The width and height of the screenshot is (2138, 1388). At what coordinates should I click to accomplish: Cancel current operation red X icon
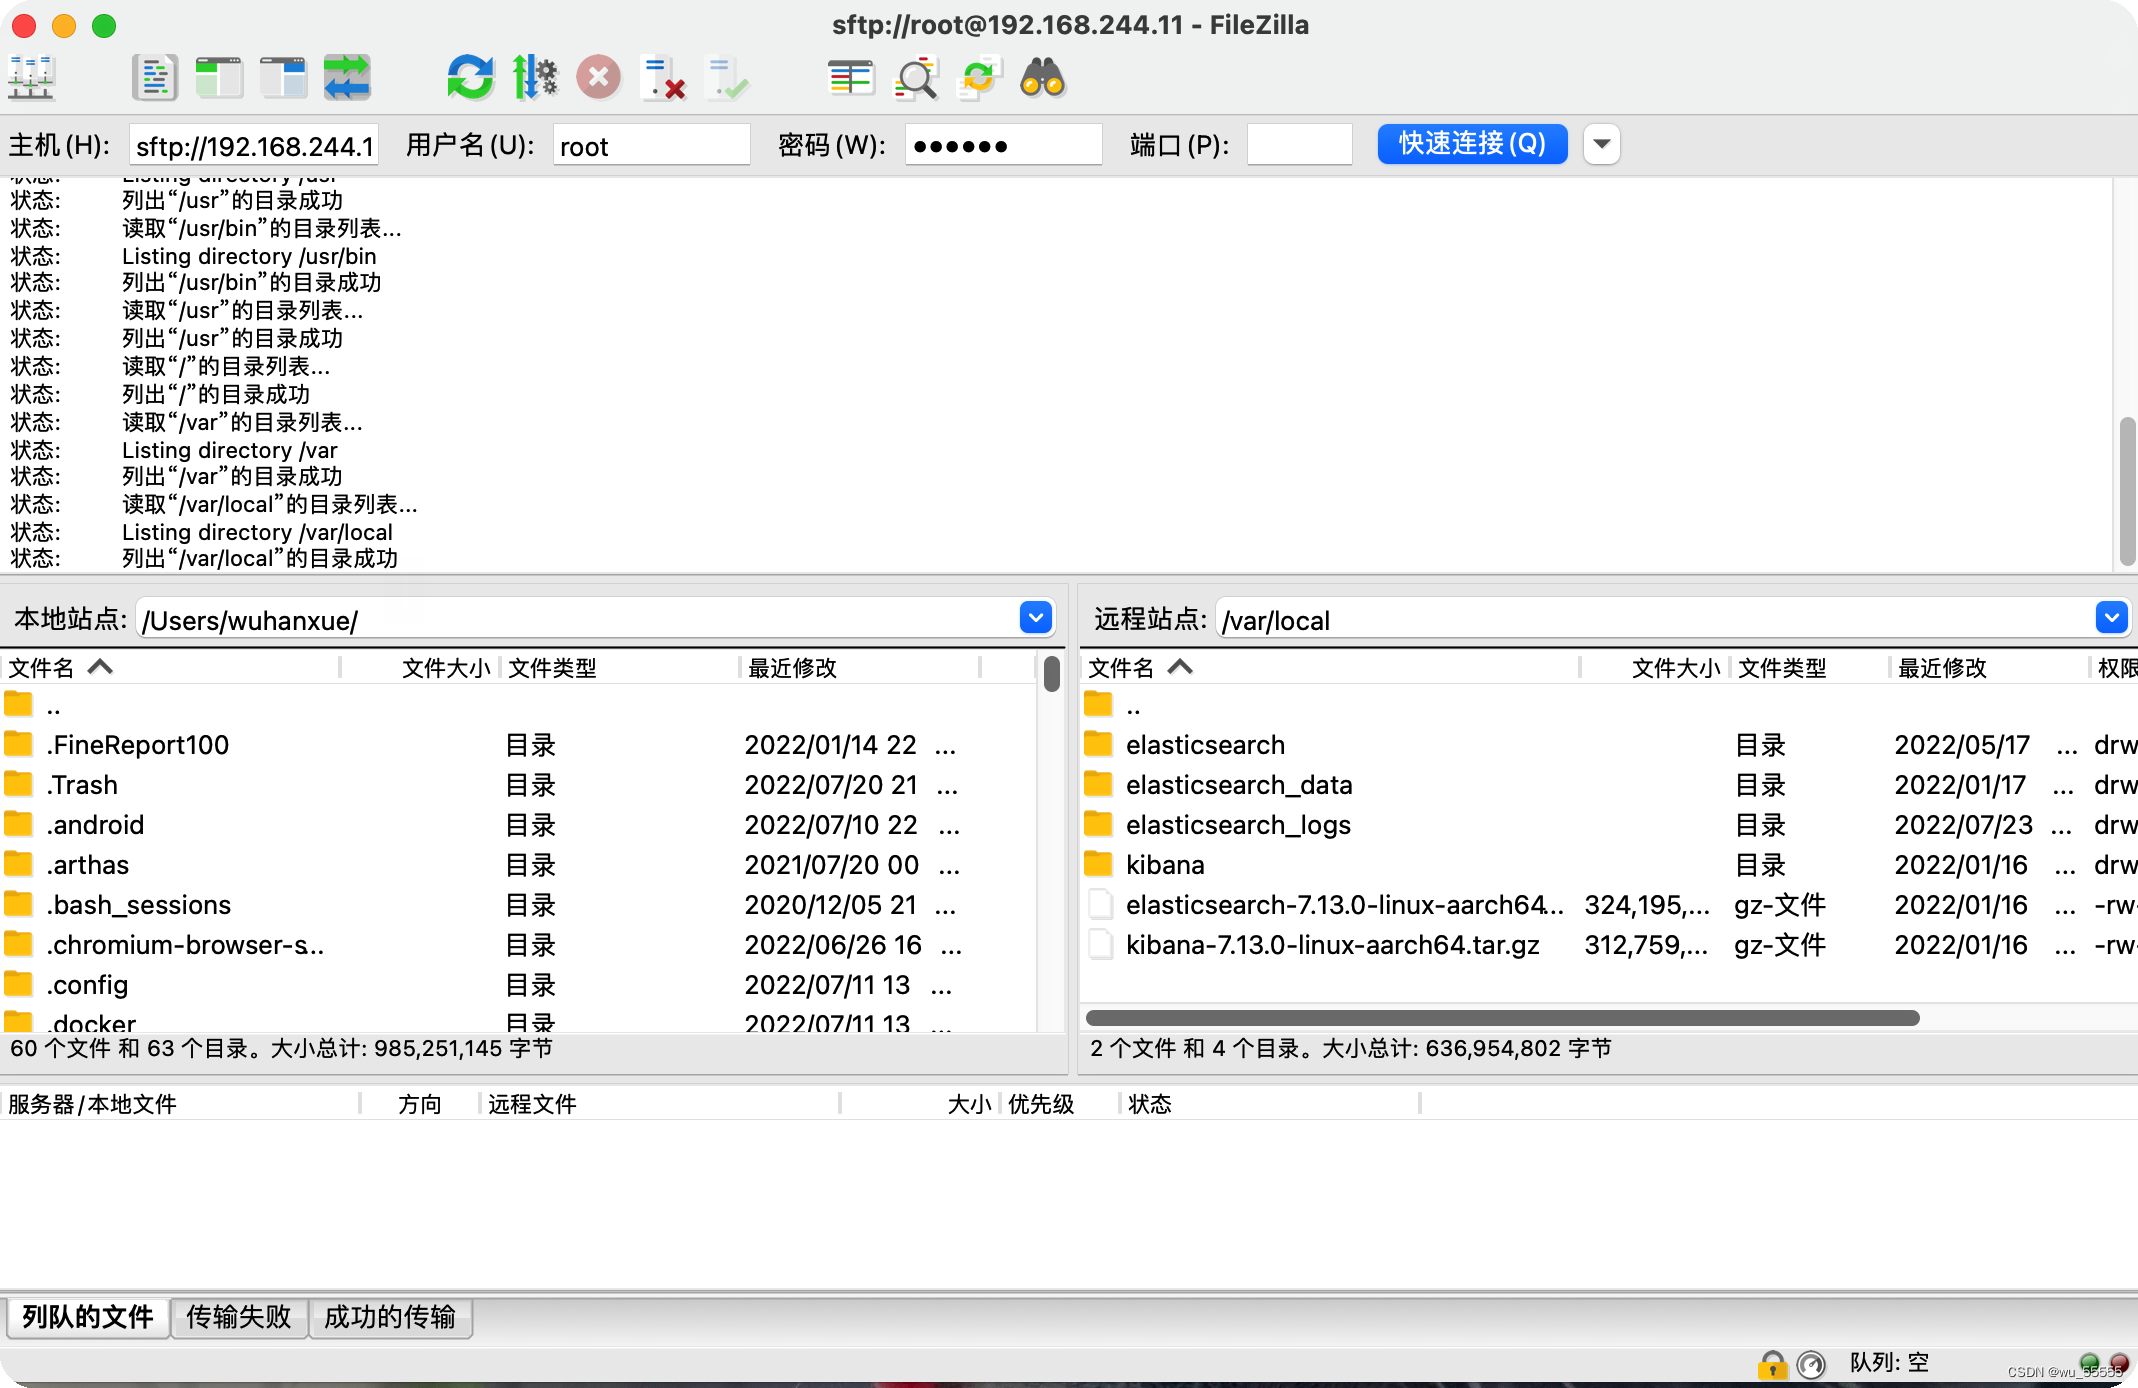click(x=599, y=78)
